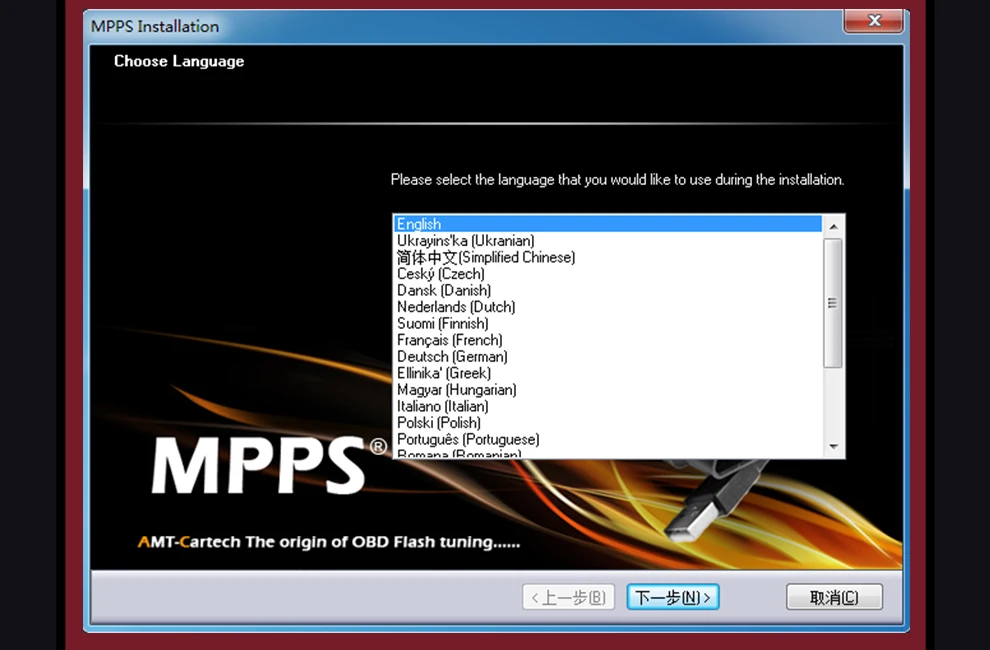Click the language list scroll up arrow
Screen dimensions: 990x650
pyautogui.click(x=833, y=226)
